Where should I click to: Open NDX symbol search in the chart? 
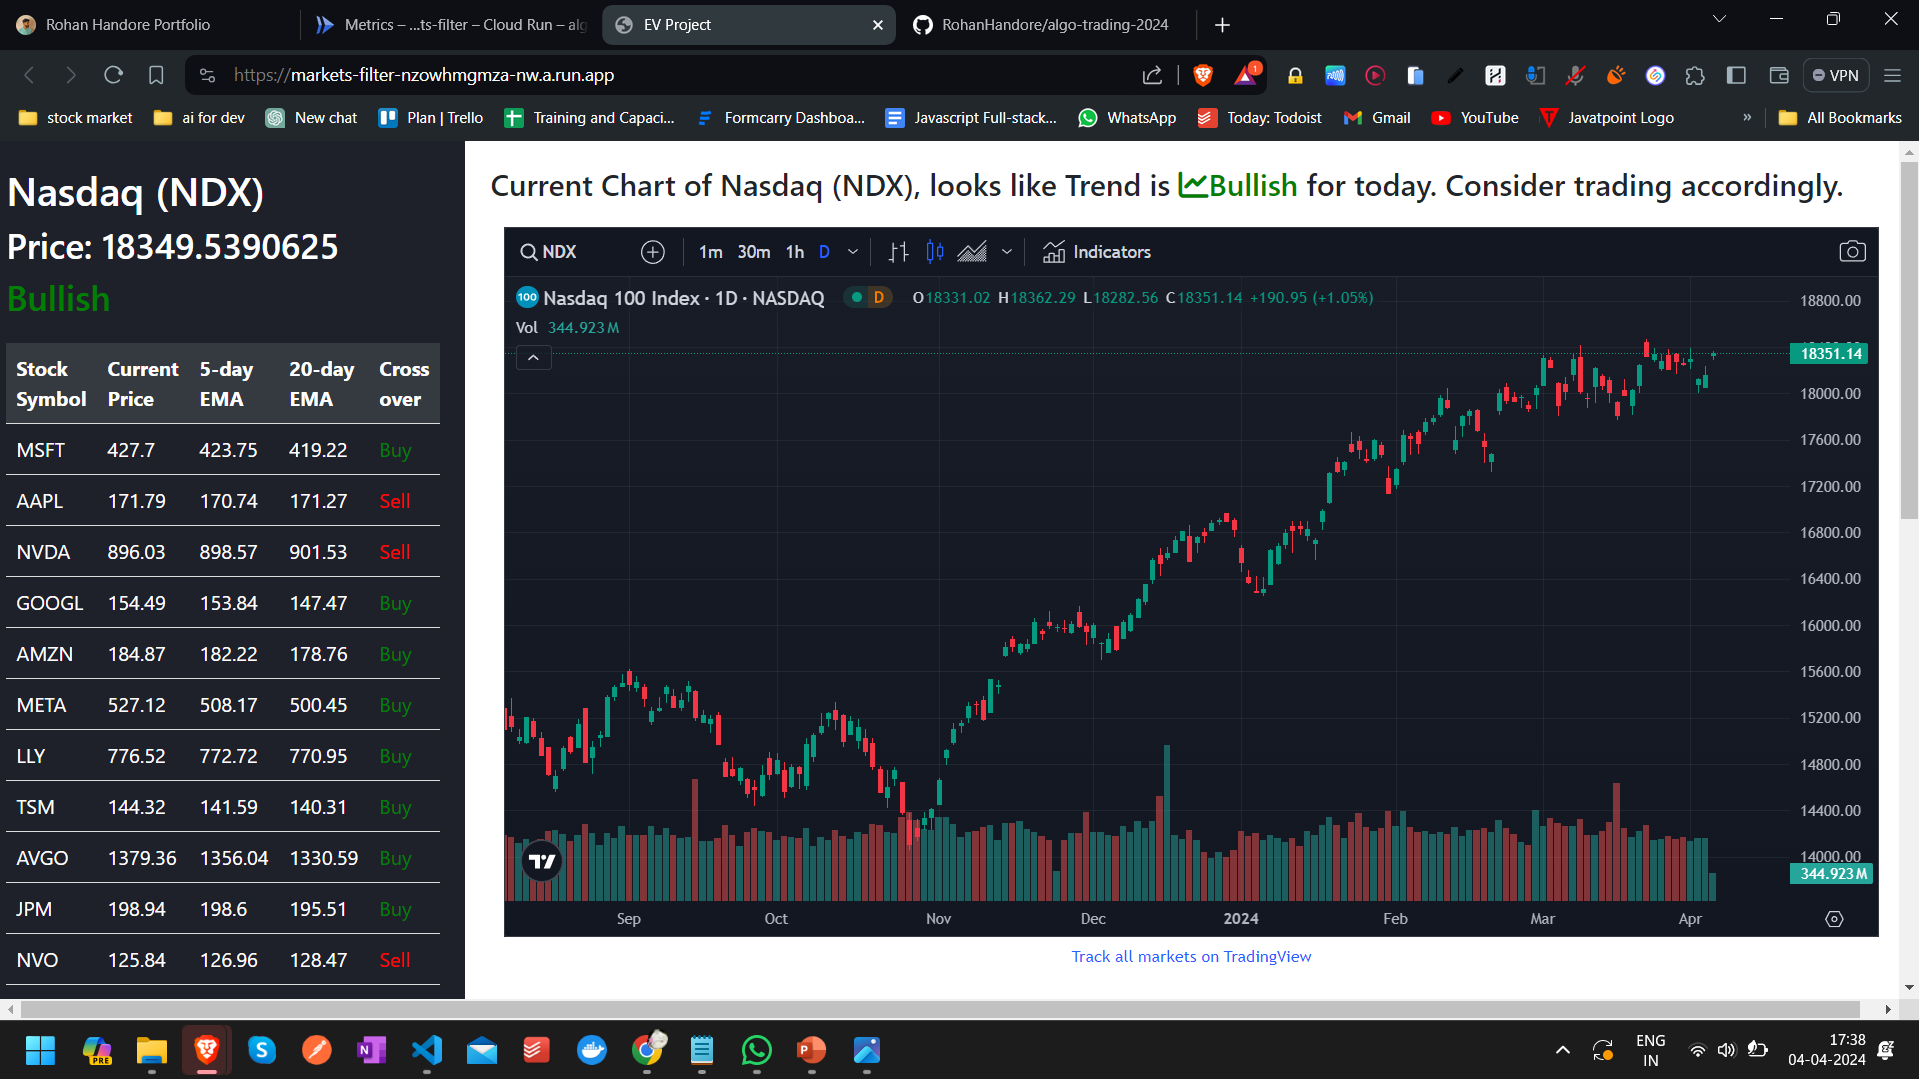(549, 252)
